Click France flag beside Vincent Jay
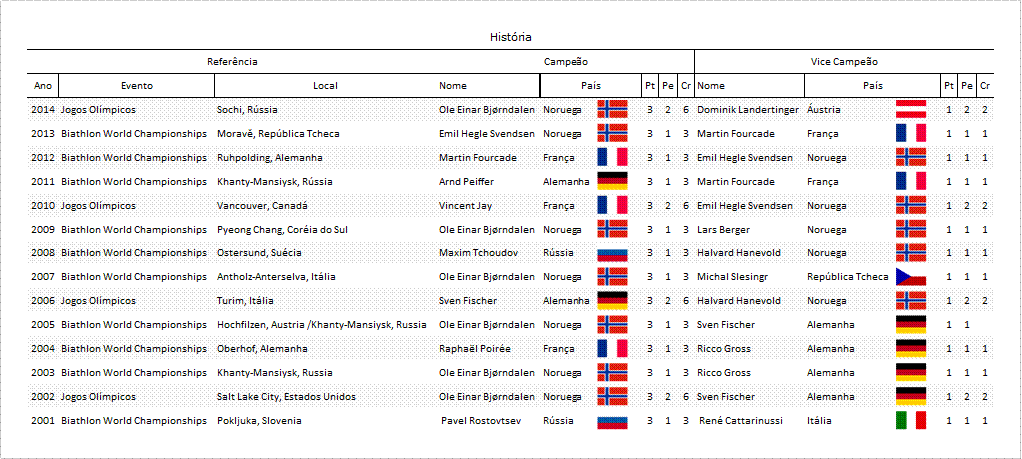Viewport: 1022px width, 459px height. coord(612,205)
